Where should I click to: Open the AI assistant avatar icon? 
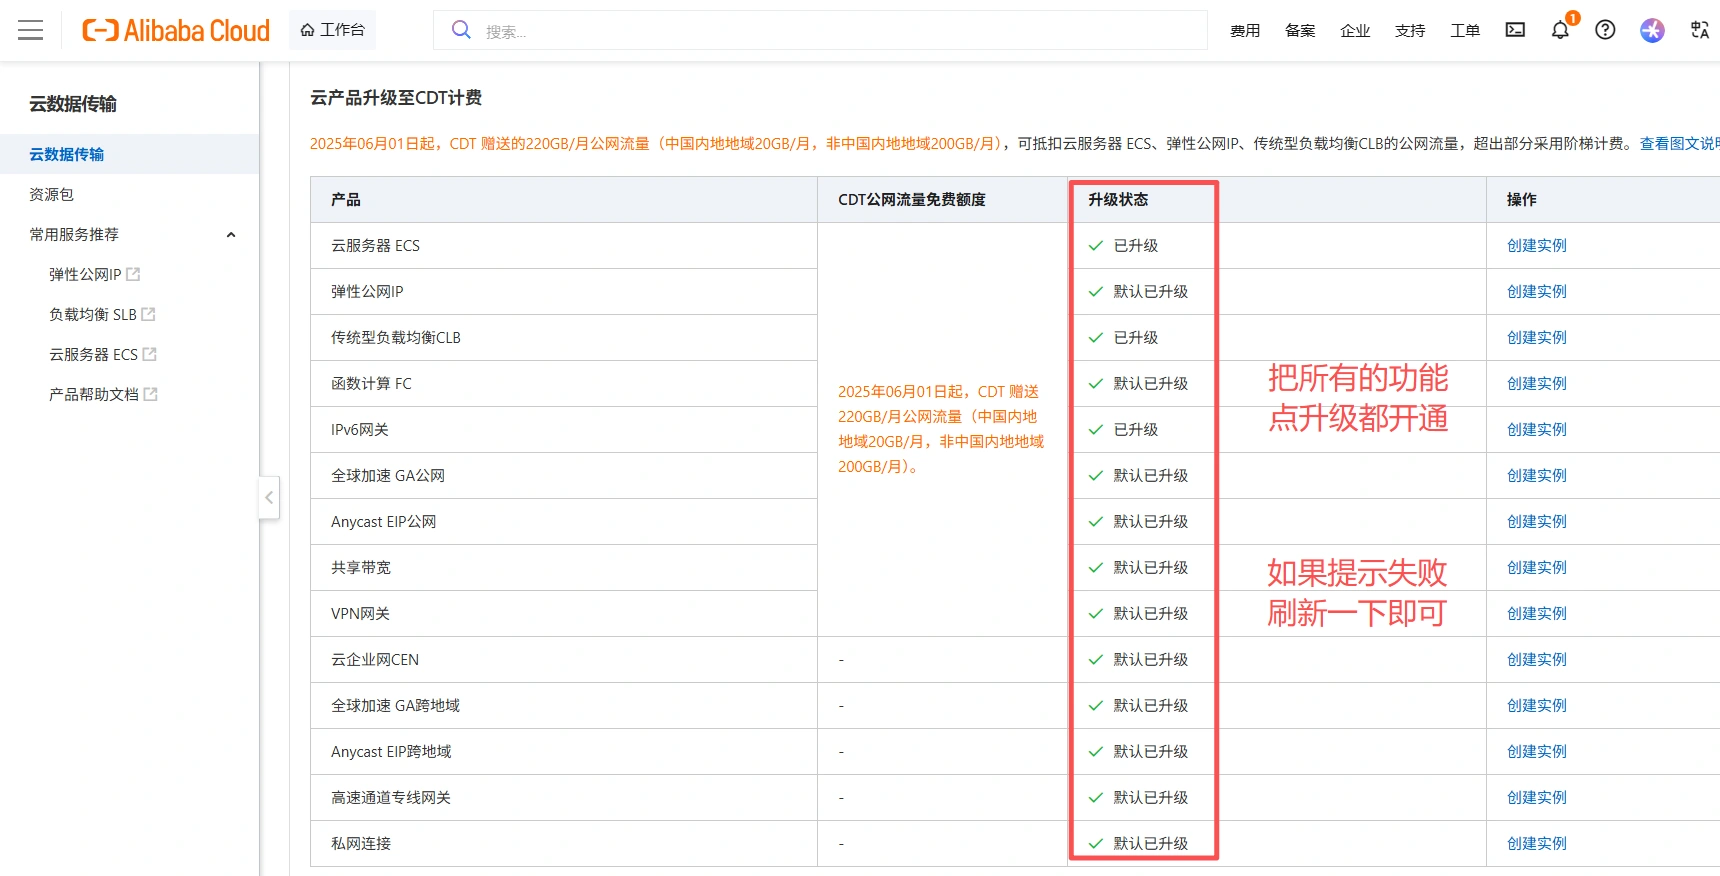coord(1652,30)
